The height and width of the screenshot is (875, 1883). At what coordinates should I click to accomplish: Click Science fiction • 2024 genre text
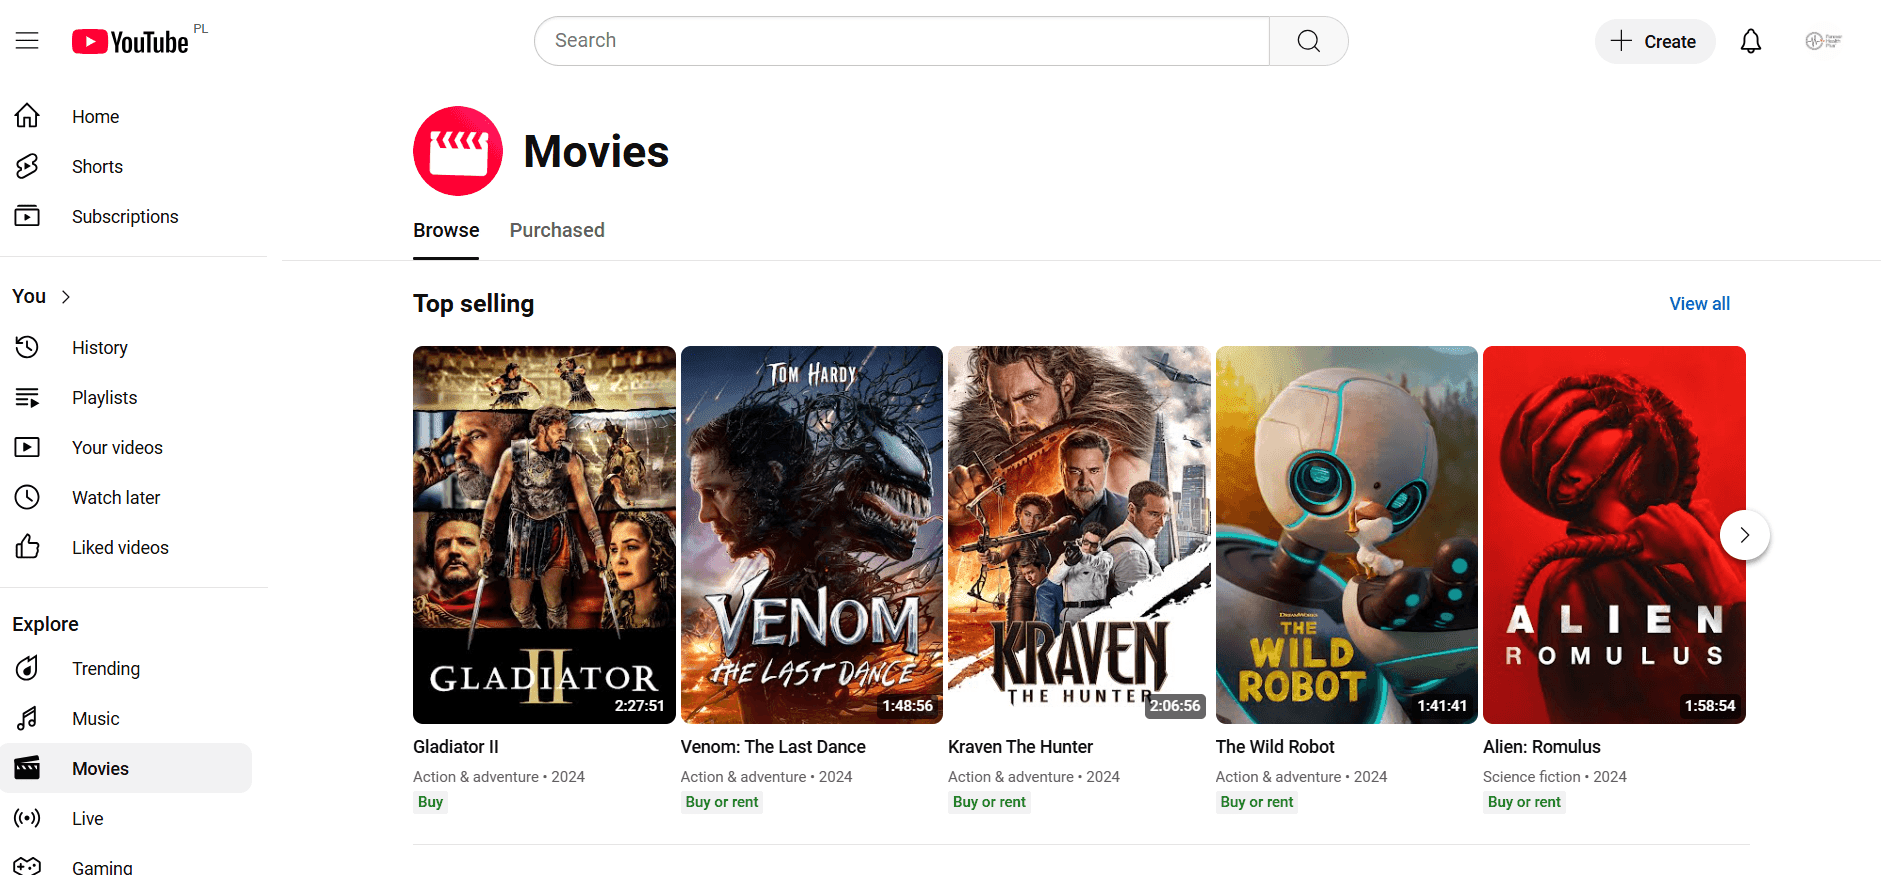click(1555, 777)
